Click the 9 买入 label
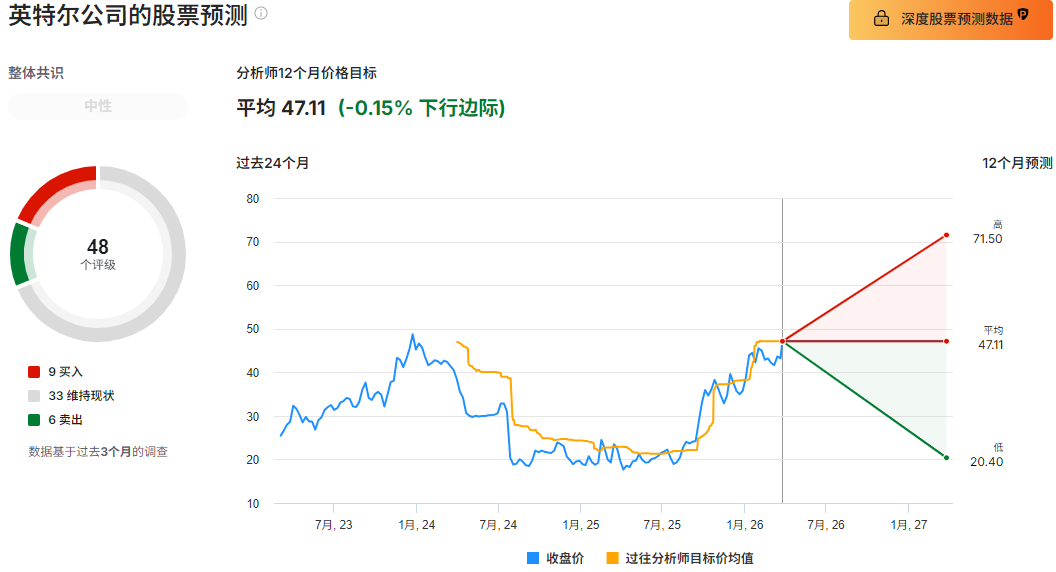Image resolution: width=1056 pixels, height=572 pixels. point(65,372)
